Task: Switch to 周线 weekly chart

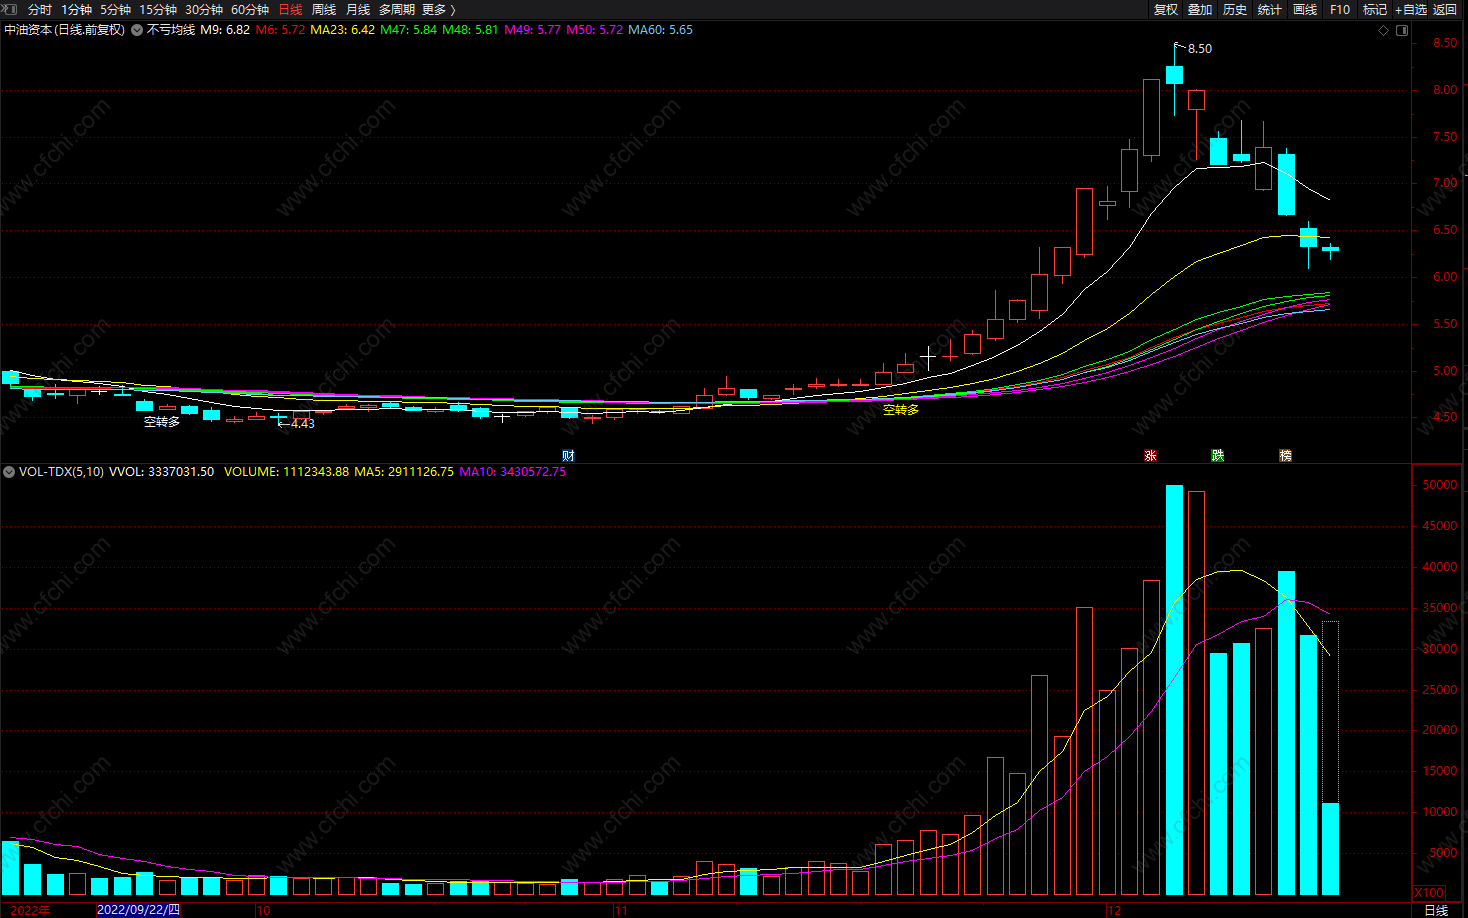Action: pyautogui.click(x=324, y=9)
